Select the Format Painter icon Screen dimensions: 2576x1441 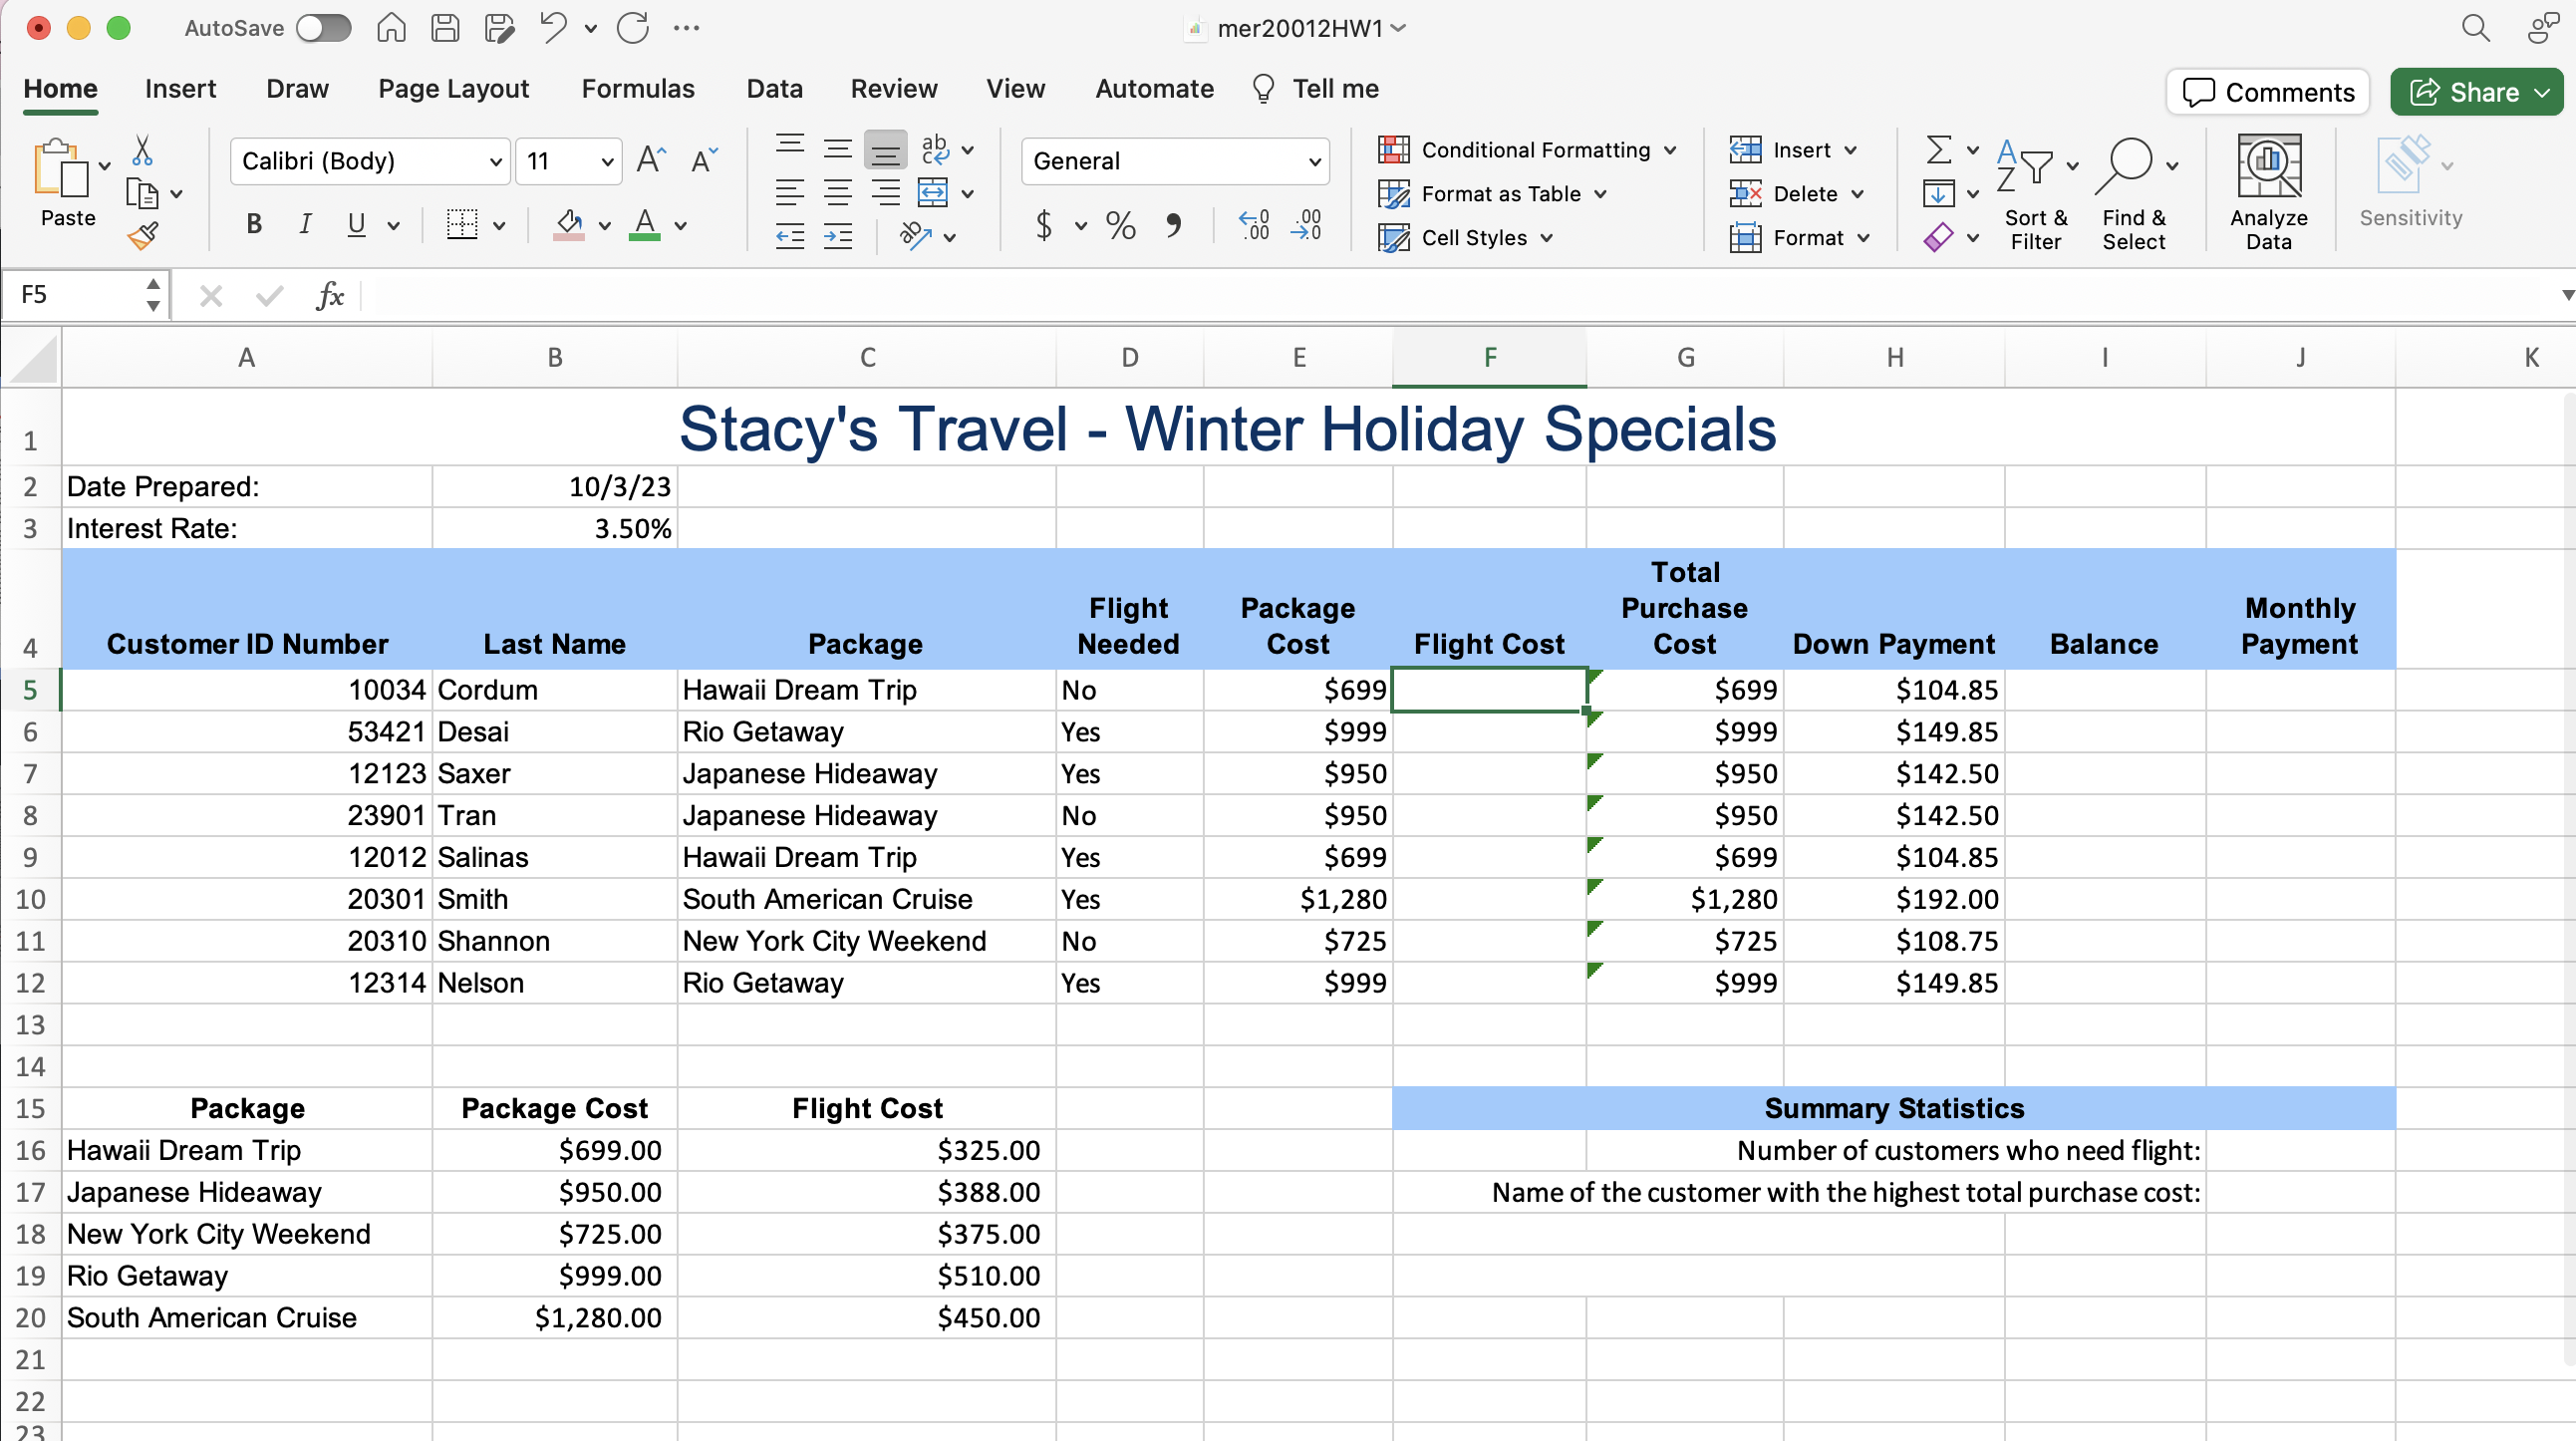click(142, 235)
